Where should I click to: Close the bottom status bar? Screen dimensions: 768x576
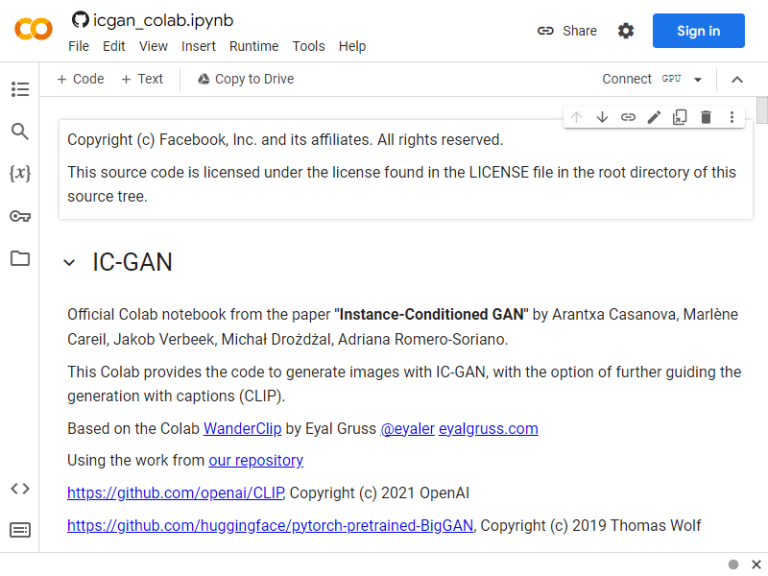[756, 564]
